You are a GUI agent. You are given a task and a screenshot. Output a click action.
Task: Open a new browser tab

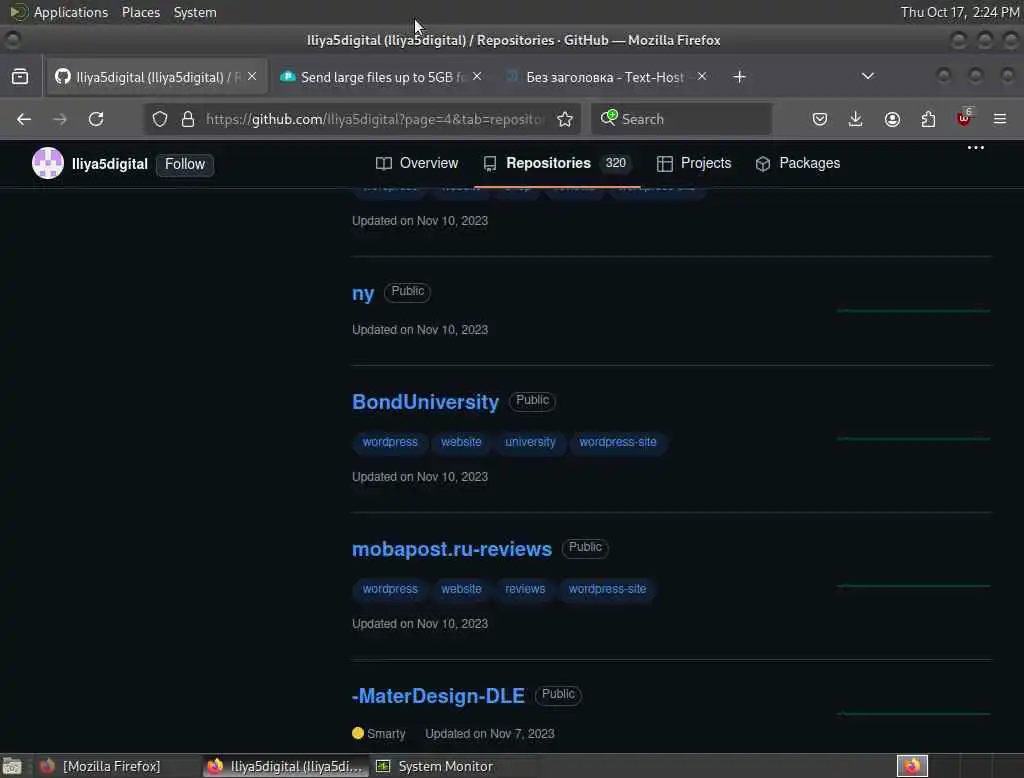coord(739,77)
